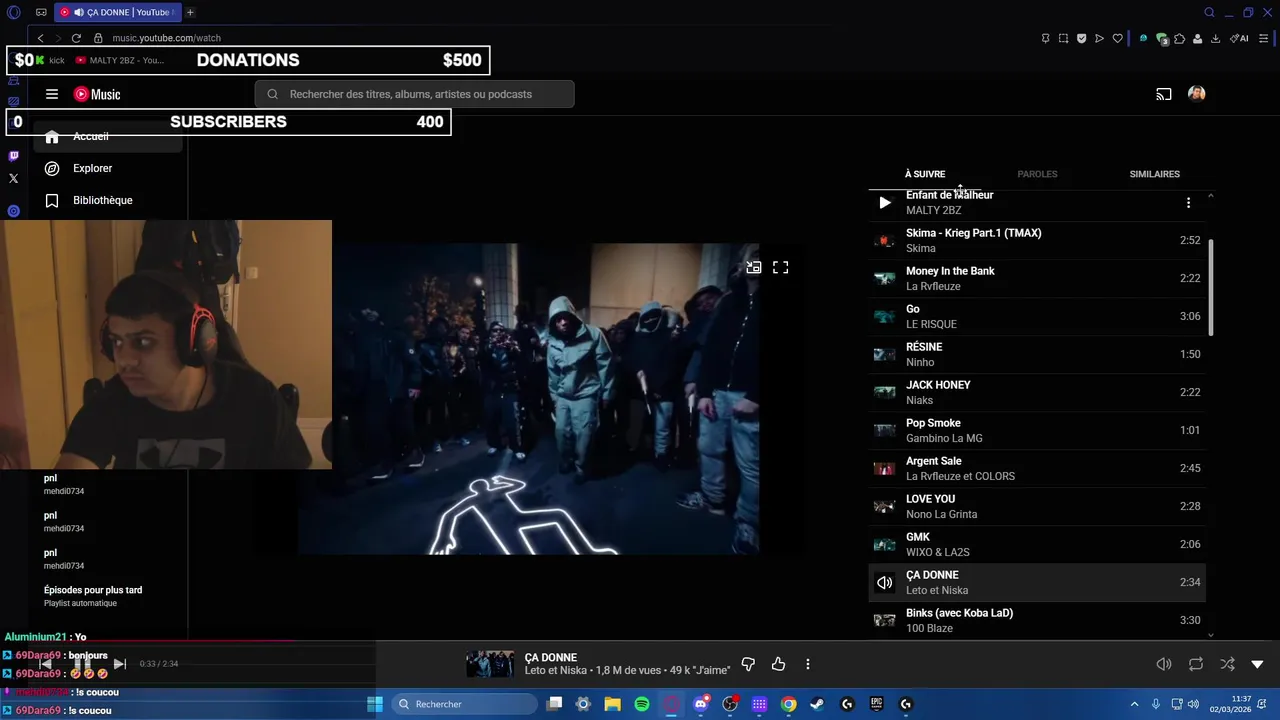This screenshot has height=720, width=1280.
Task: Dislike the song ÇA DONNE
Action: coord(748,664)
